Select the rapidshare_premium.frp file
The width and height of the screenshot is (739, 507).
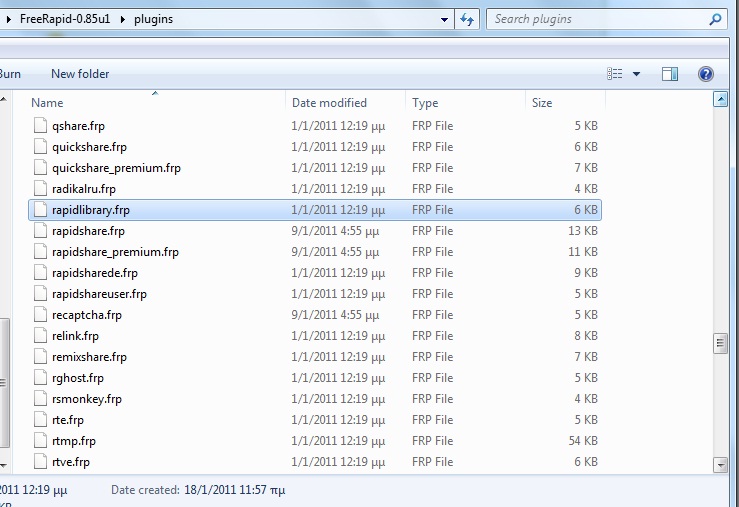pyautogui.click(x=115, y=252)
